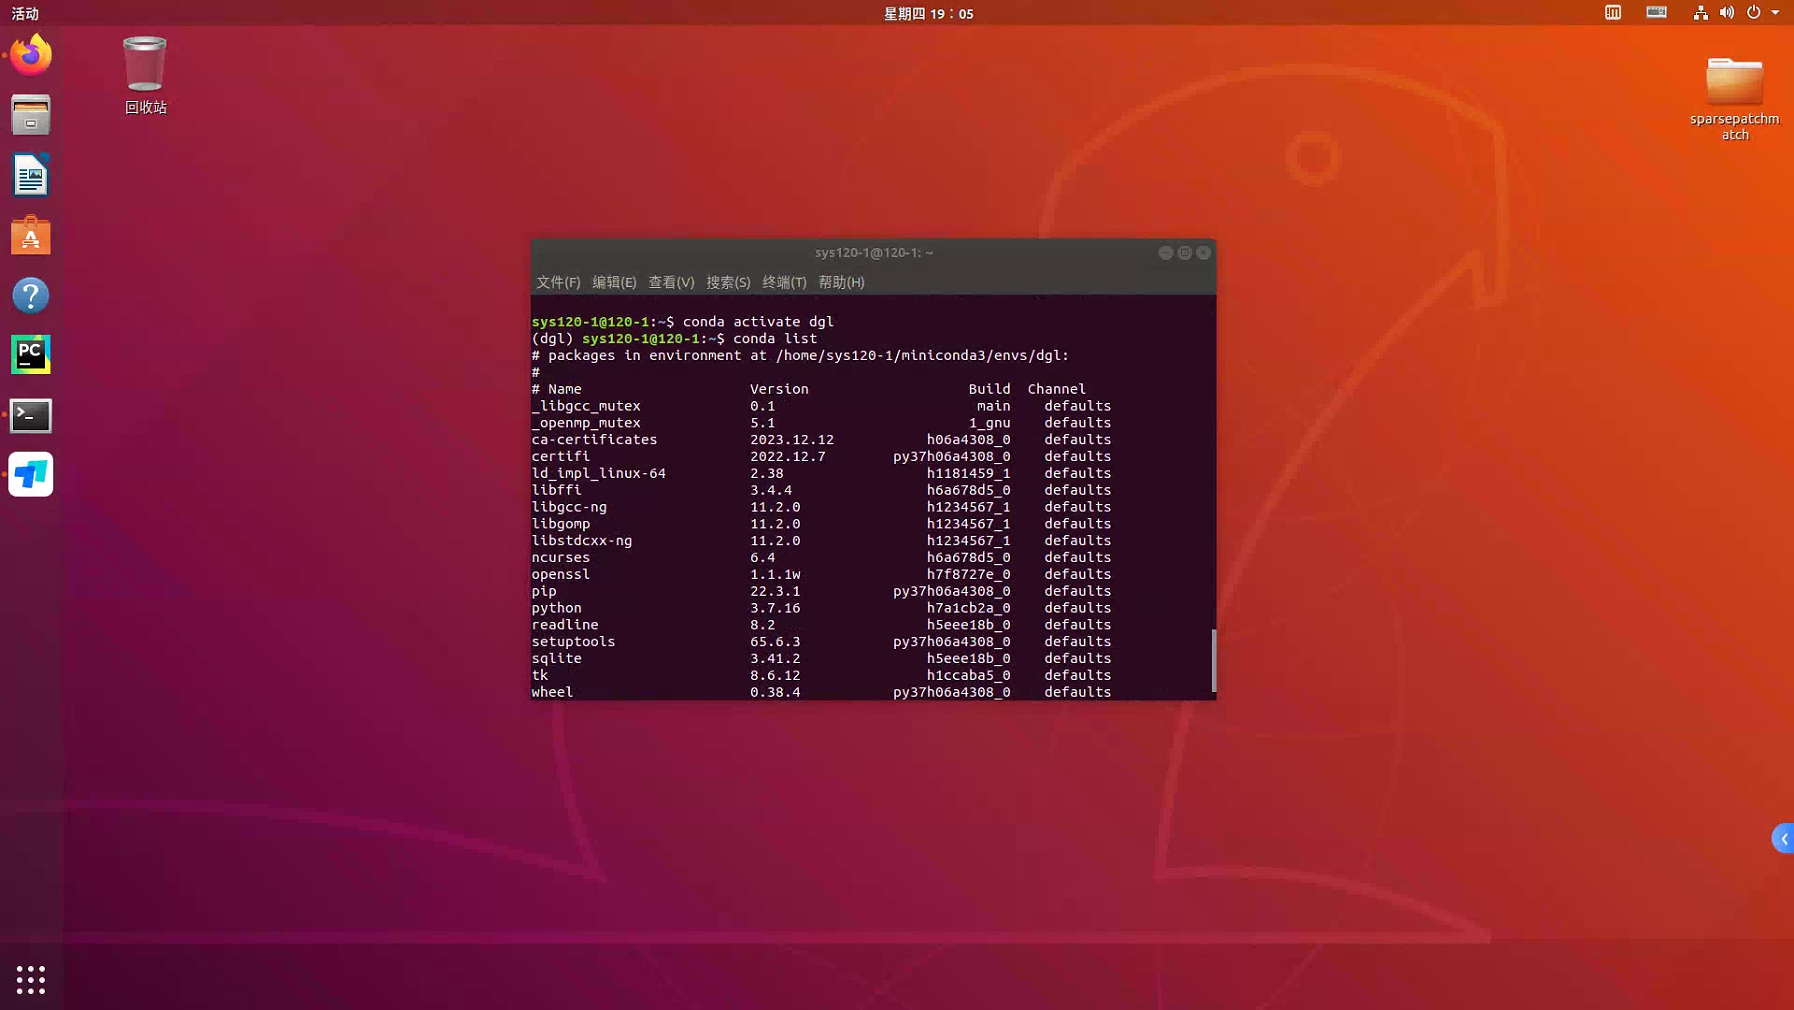This screenshot has height=1010, width=1794.
Task: Open the network status icon
Action: point(1700,13)
